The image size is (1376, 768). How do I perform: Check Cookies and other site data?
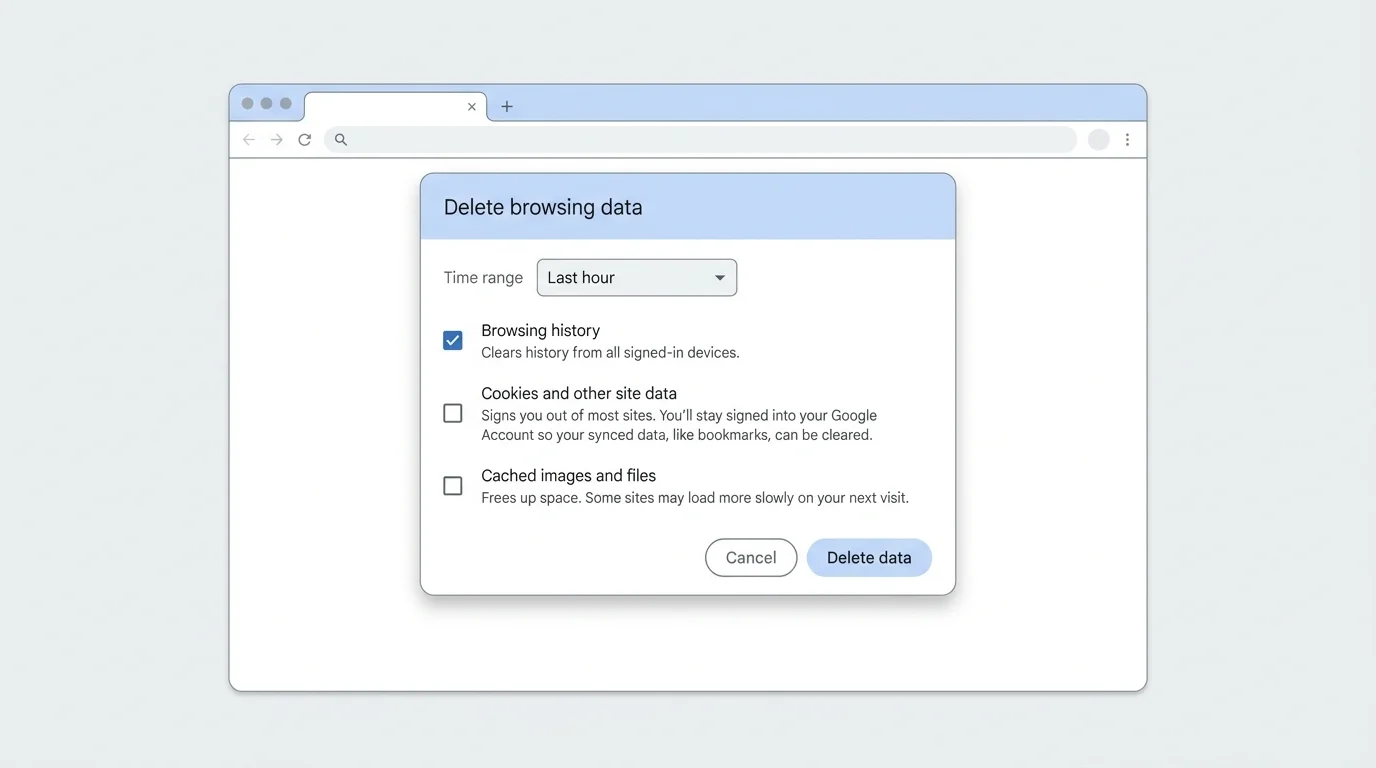453,413
